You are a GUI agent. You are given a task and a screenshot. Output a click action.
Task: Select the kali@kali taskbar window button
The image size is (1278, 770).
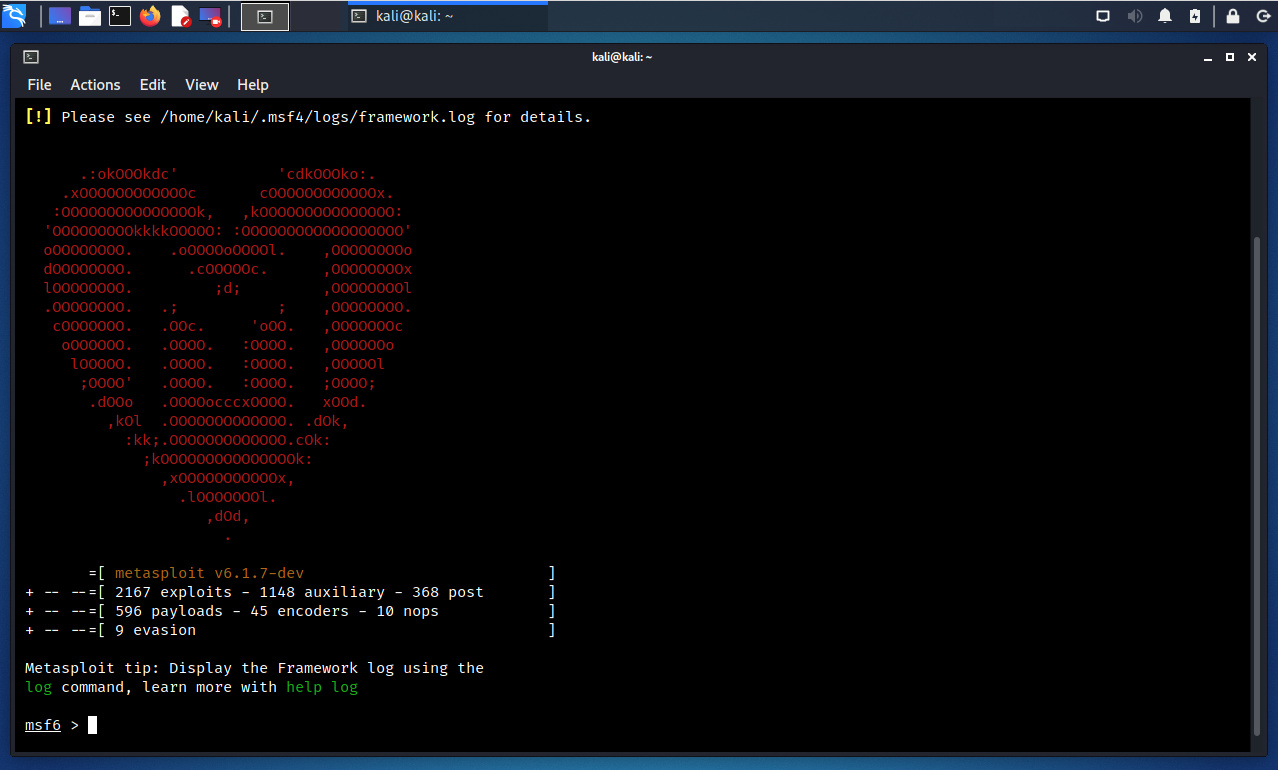[x=447, y=16]
